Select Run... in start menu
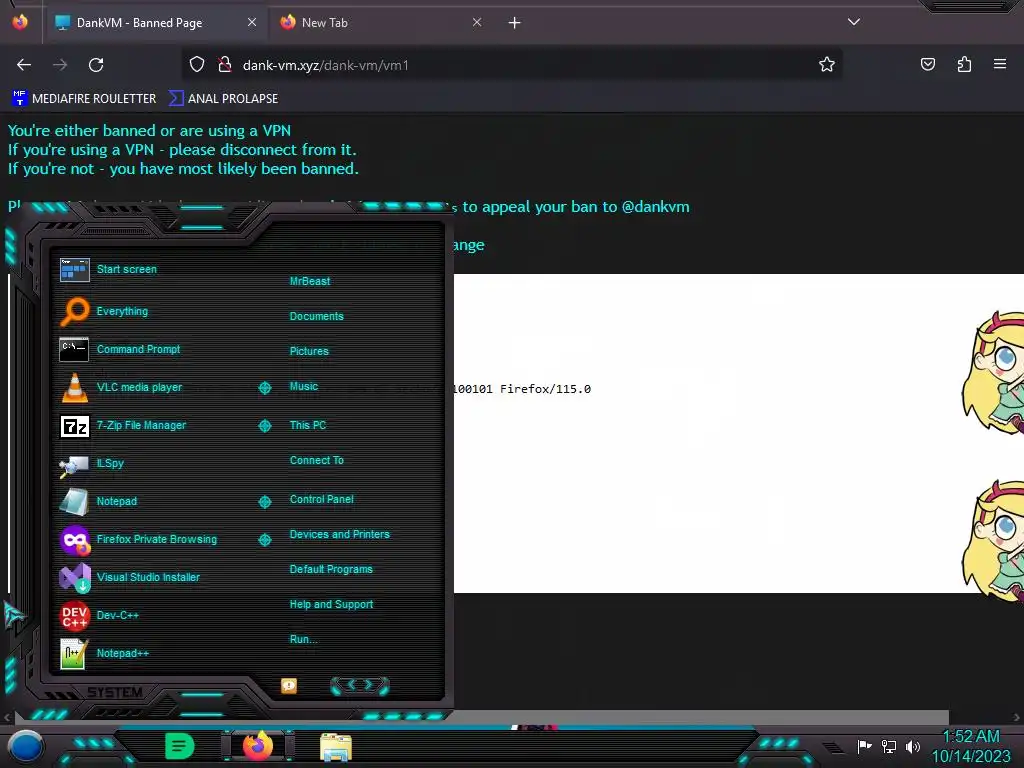Image resolution: width=1024 pixels, height=768 pixels. pyautogui.click(x=304, y=639)
